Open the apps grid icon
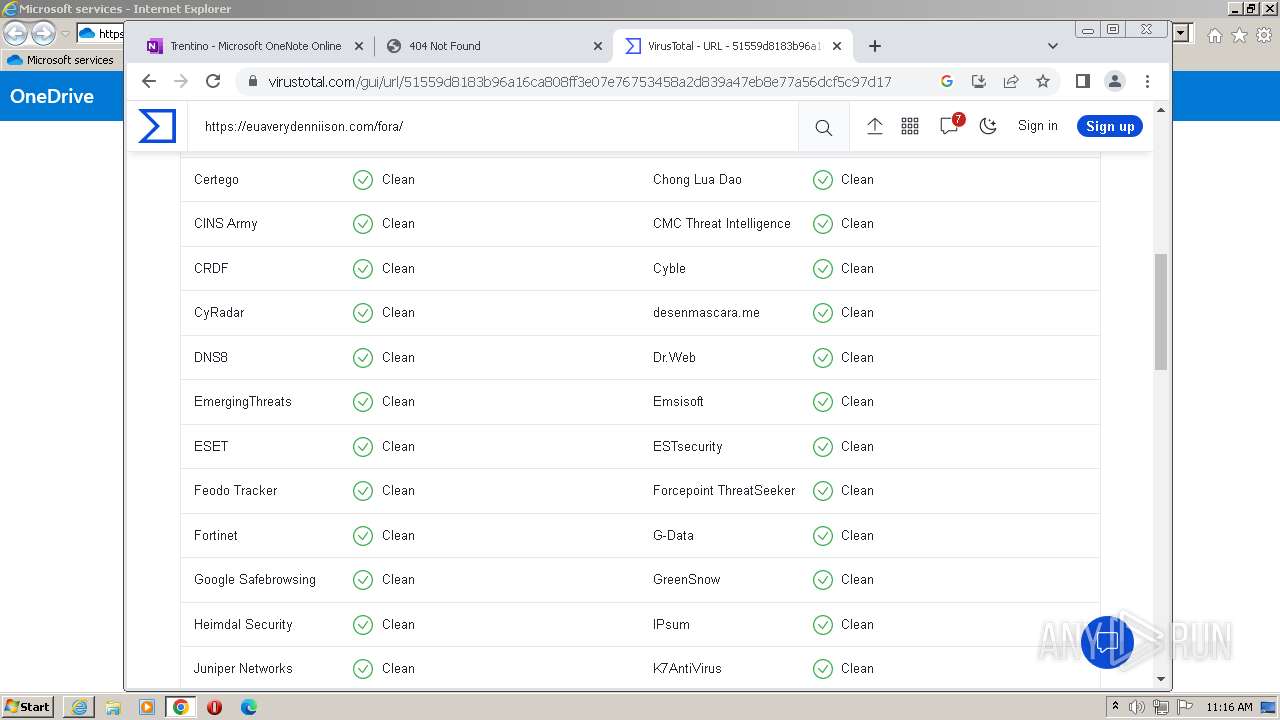The image size is (1280, 720). (910, 126)
